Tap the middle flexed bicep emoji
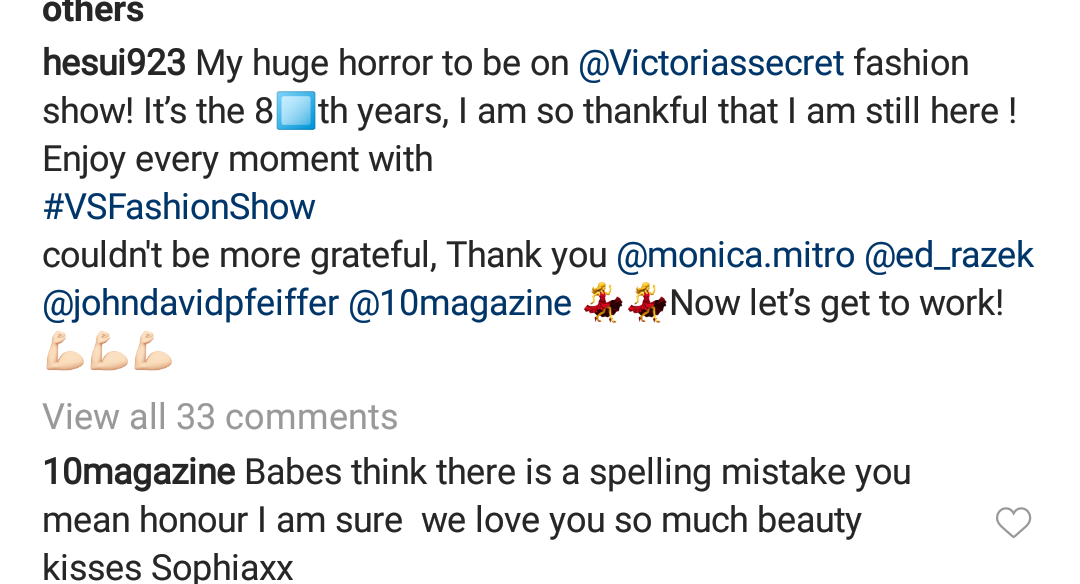 108,353
